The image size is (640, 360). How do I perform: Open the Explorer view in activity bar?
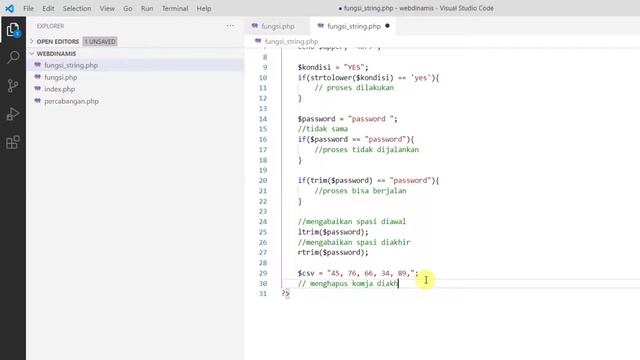coord(13,29)
